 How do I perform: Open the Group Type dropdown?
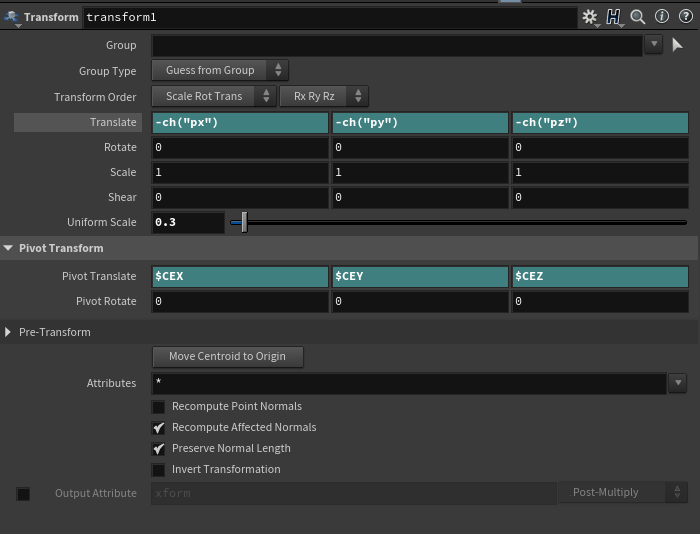tap(220, 70)
